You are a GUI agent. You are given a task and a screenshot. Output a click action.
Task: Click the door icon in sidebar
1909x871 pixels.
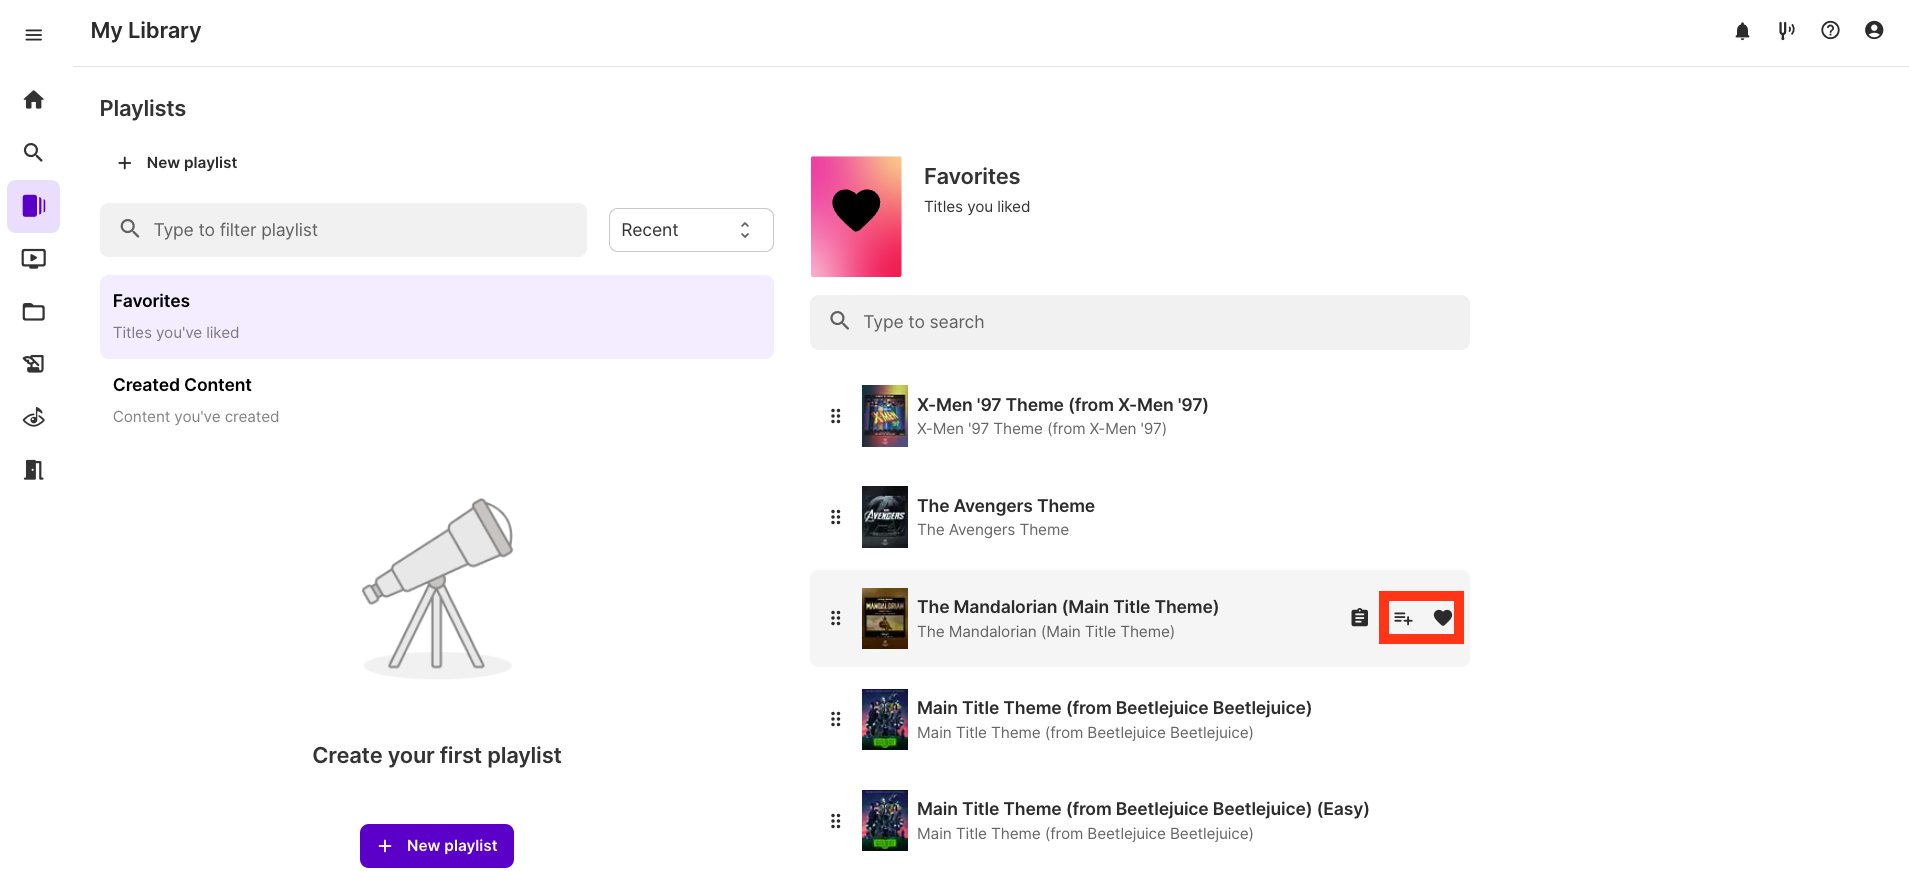[33, 470]
